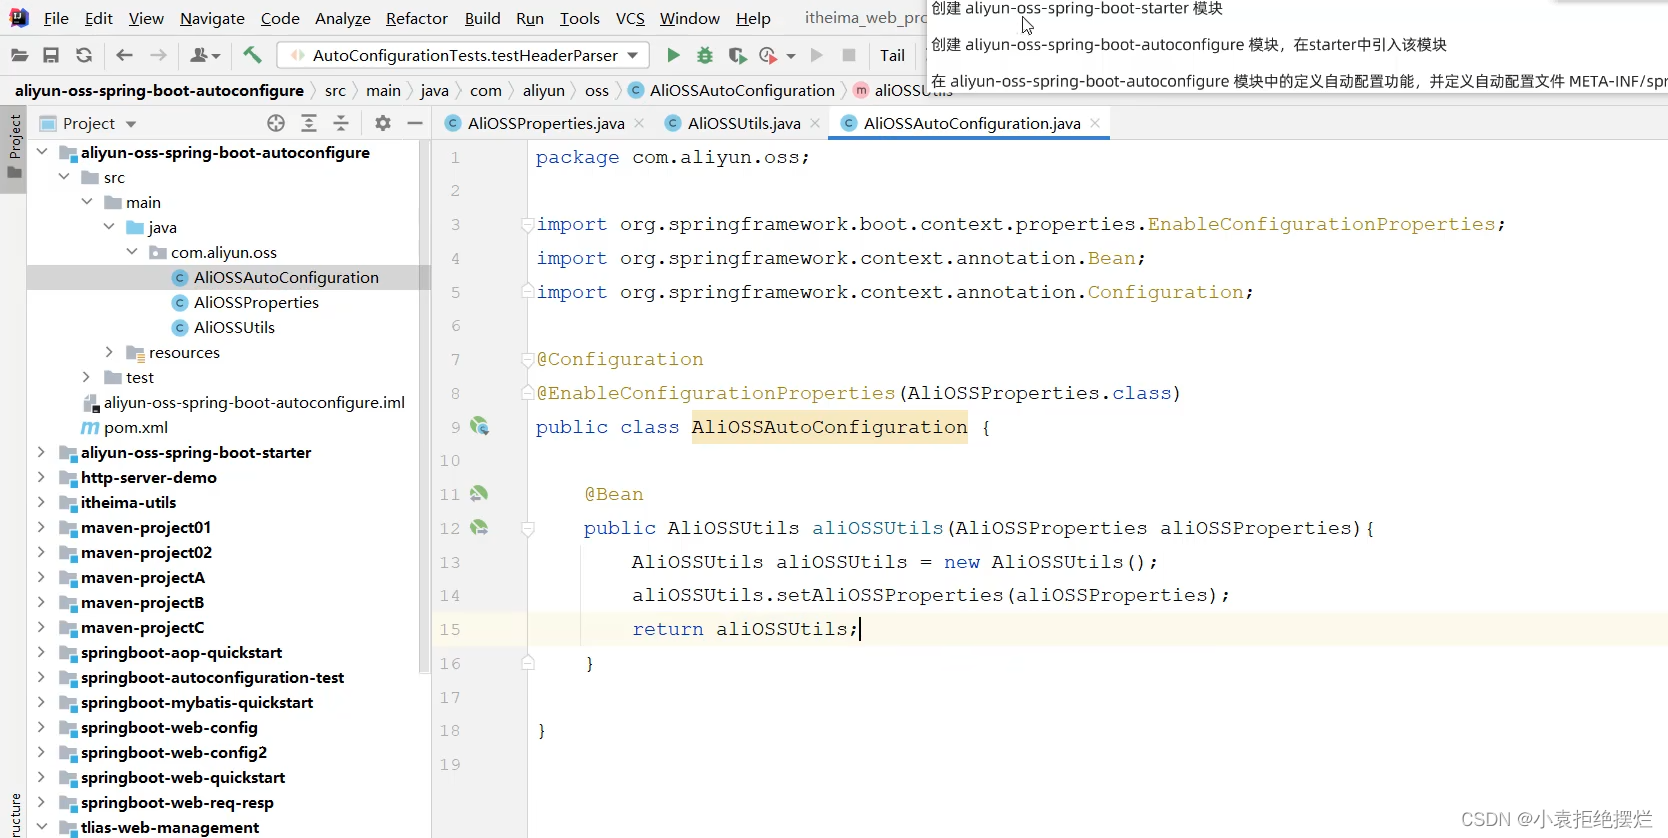
Task: Click the Run with Coverage shield icon
Action: [x=737, y=55]
